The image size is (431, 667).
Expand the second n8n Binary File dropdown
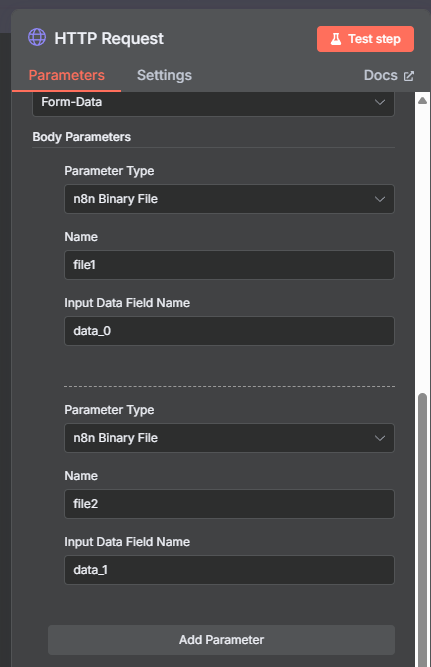tap(229, 438)
